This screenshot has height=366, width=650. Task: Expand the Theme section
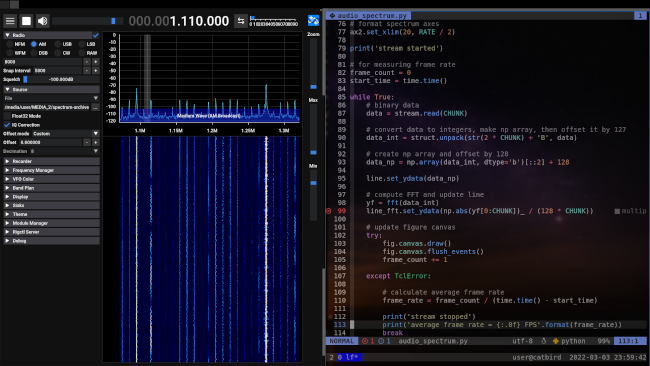pyautogui.click(x=52, y=214)
